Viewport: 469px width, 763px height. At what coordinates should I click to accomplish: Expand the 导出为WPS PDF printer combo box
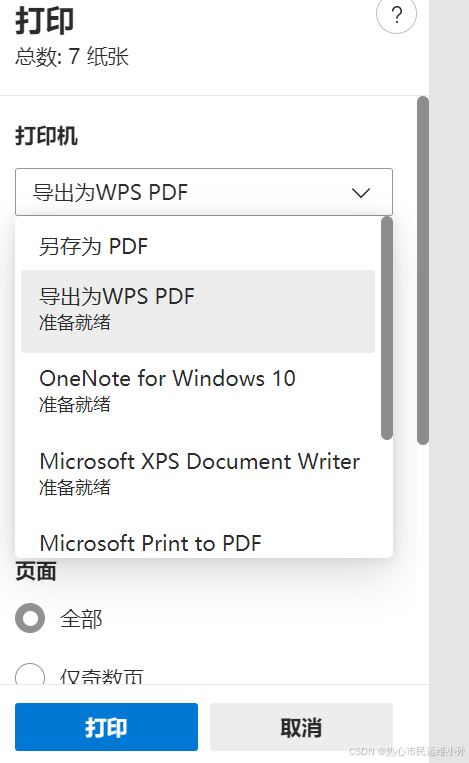[204, 192]
